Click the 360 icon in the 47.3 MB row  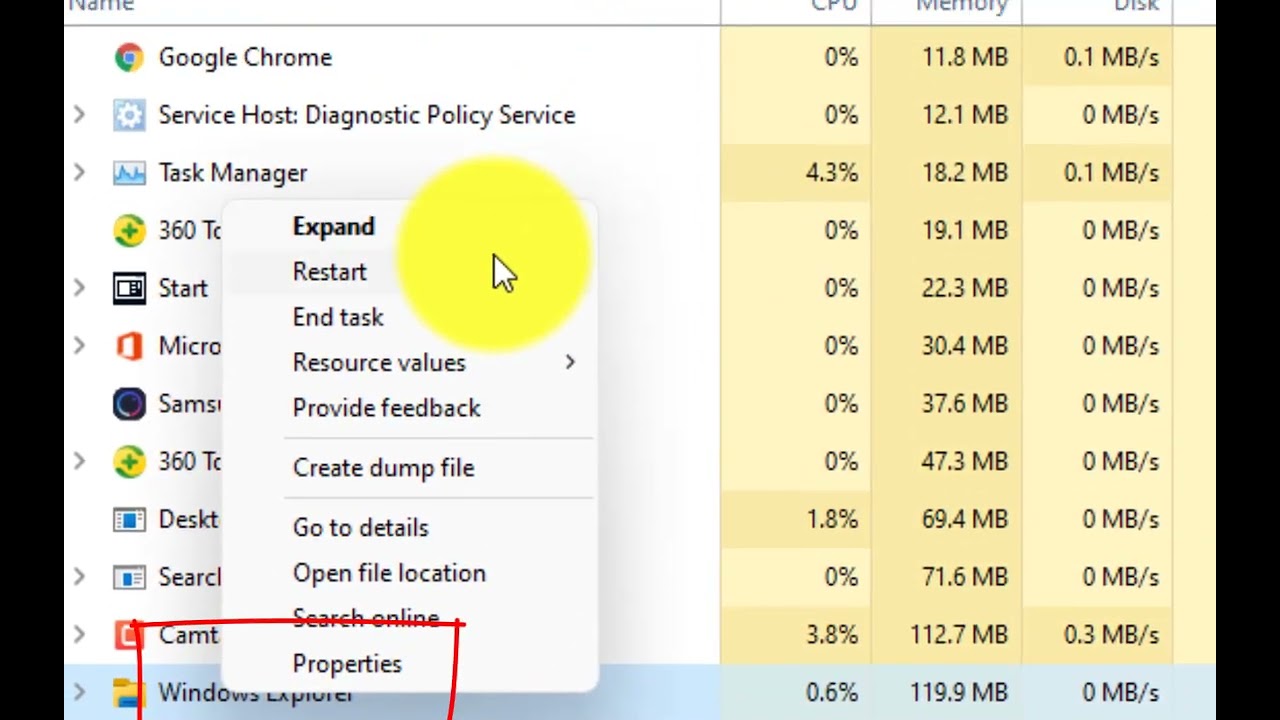click(x=129, y=462)
